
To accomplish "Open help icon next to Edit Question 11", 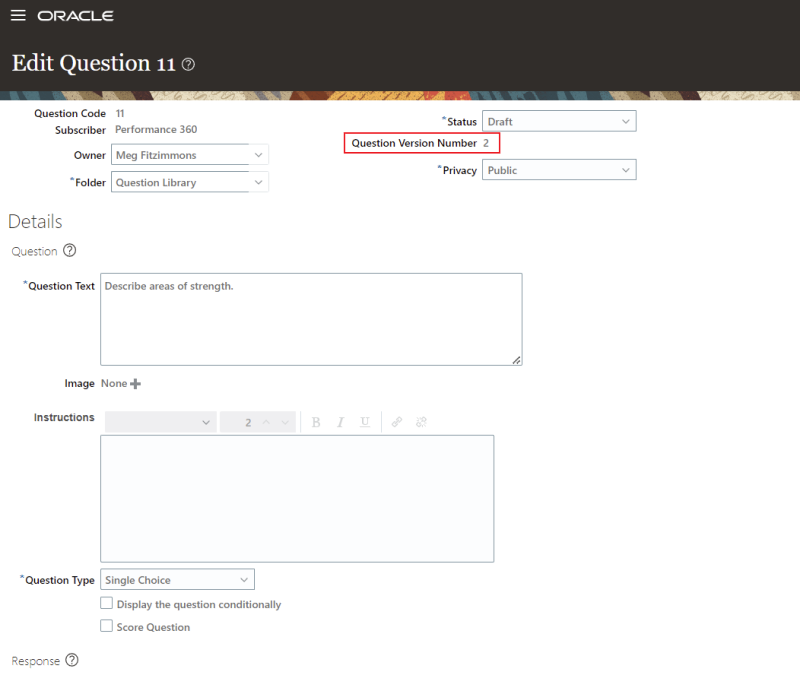I will coord(188,64).
